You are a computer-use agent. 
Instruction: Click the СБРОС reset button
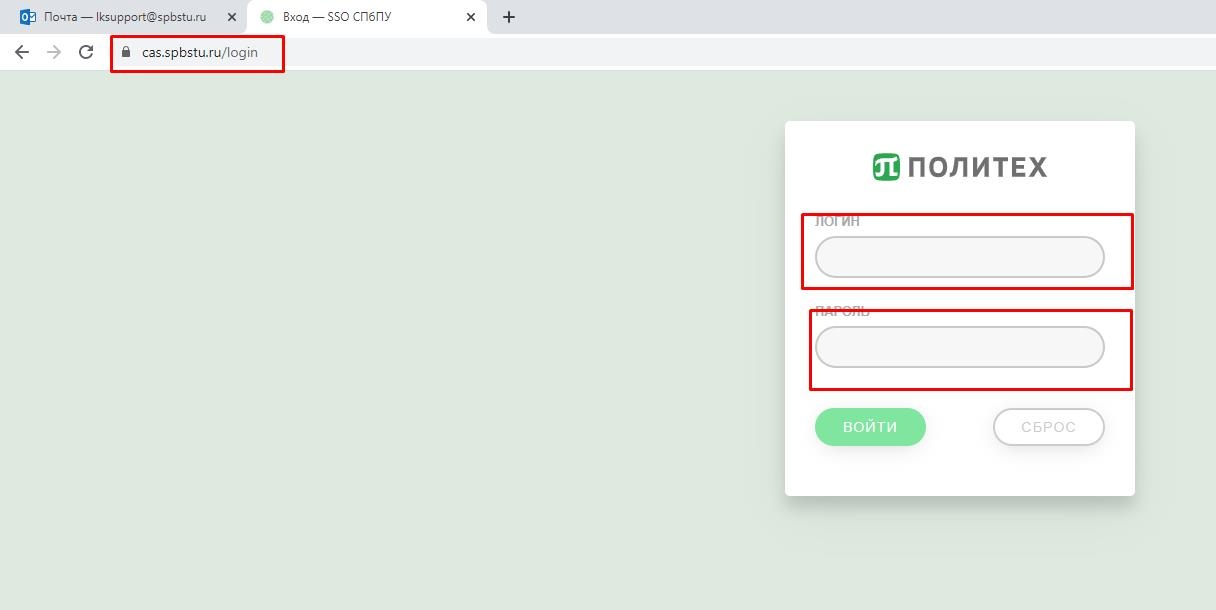point(1048,427)
